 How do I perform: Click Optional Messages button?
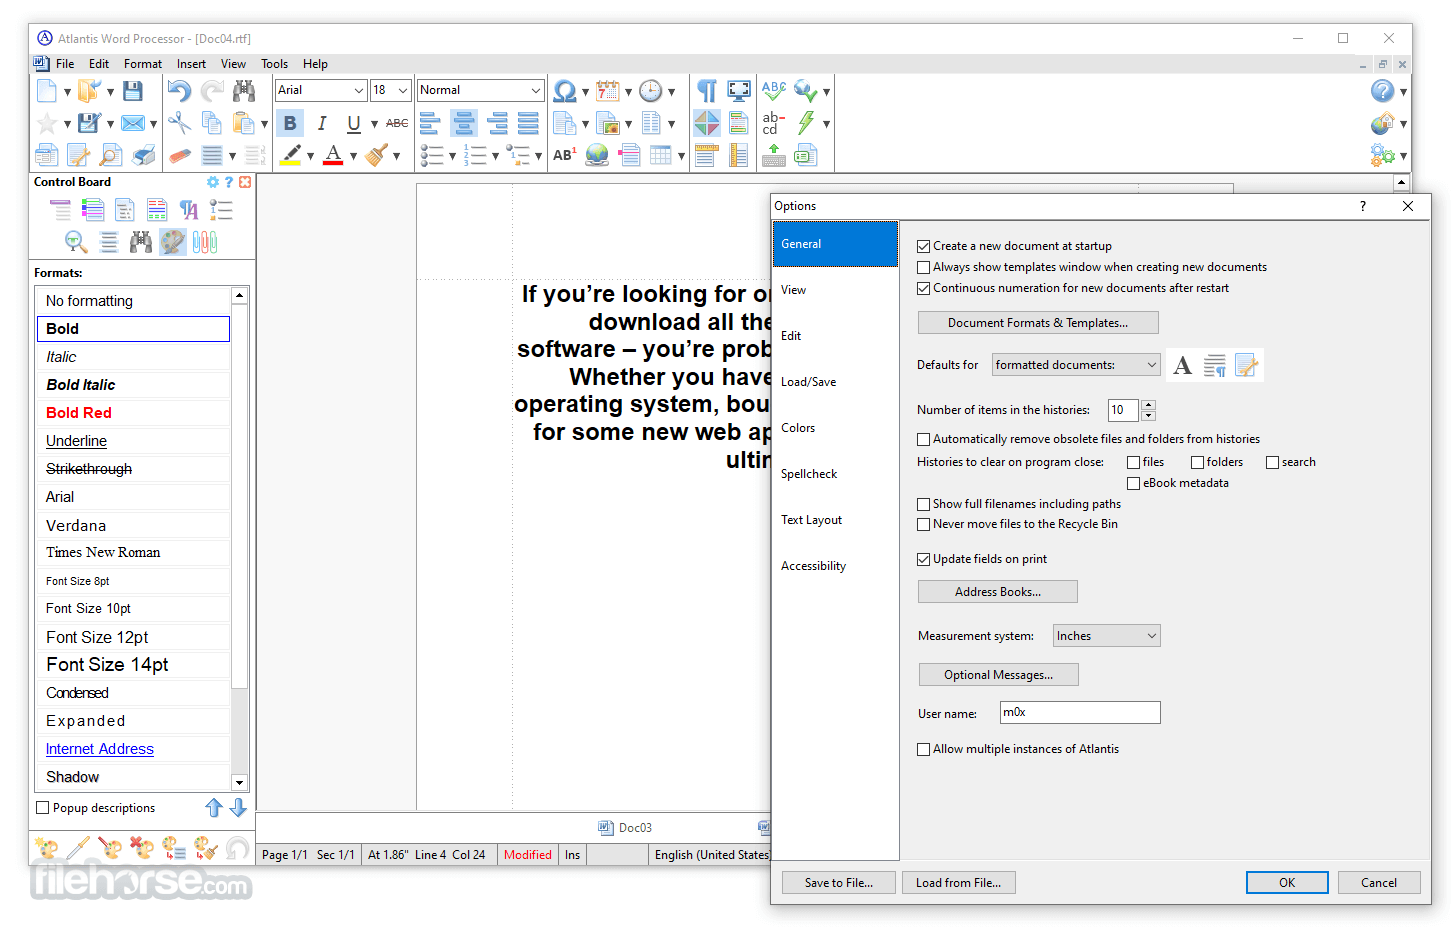tap(998, 675)
